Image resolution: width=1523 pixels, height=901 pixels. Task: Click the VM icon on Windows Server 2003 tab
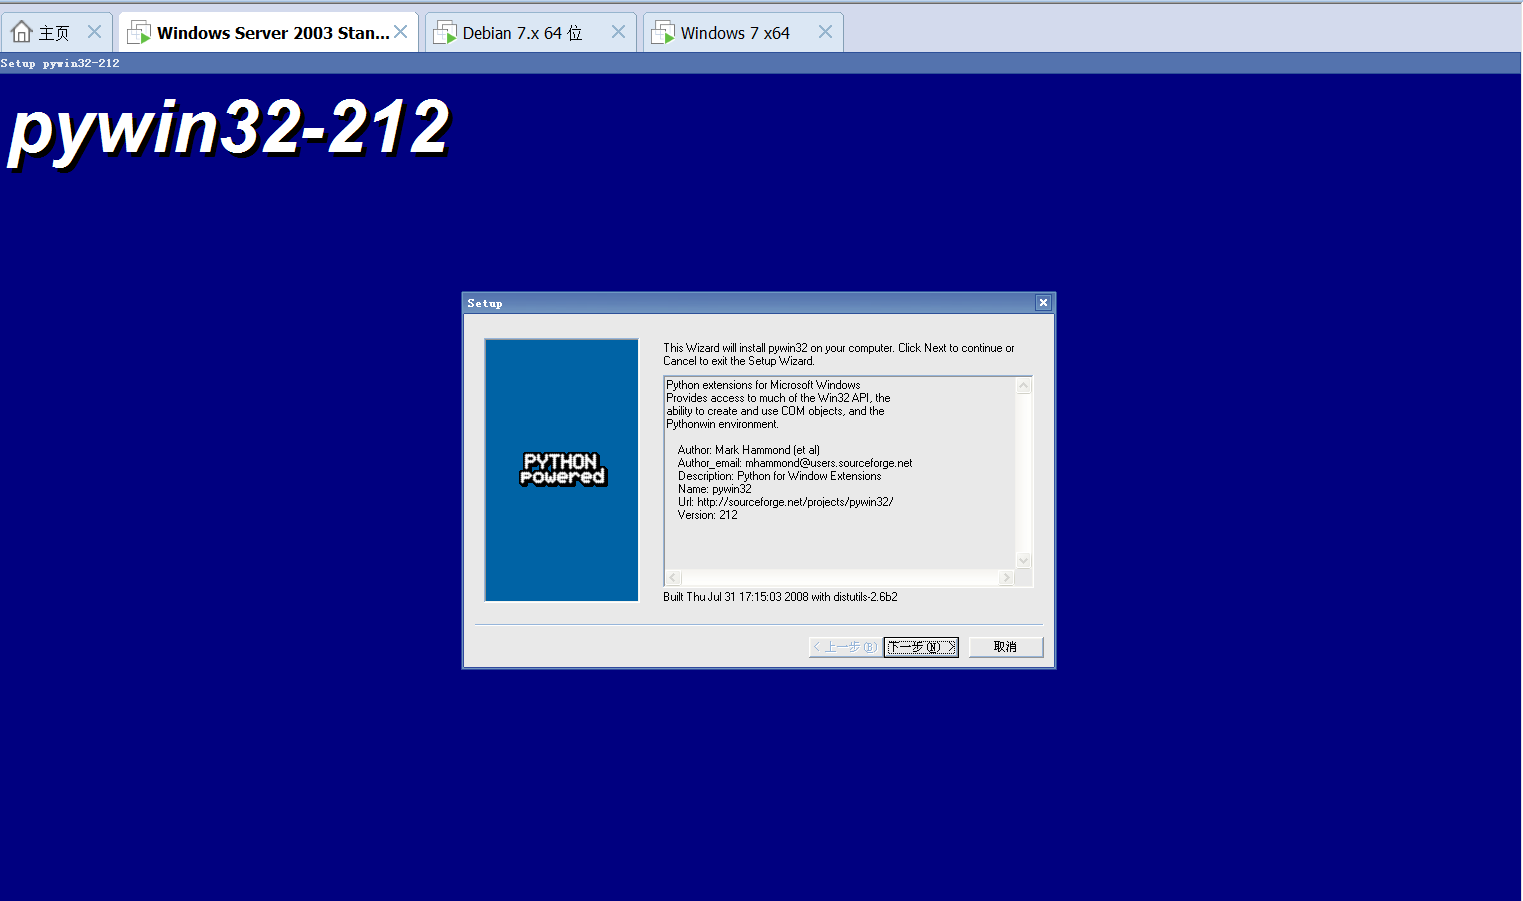tap(140, 33)
